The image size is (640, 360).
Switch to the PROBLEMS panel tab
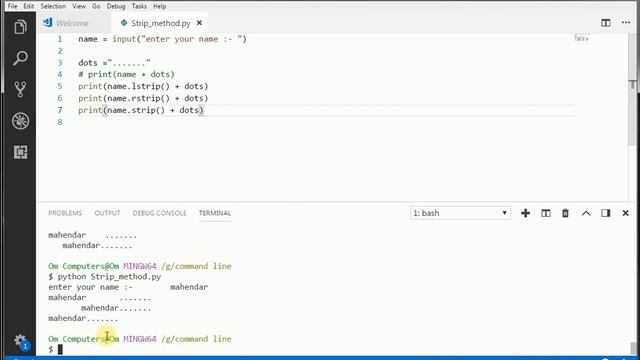coord(65,213)
